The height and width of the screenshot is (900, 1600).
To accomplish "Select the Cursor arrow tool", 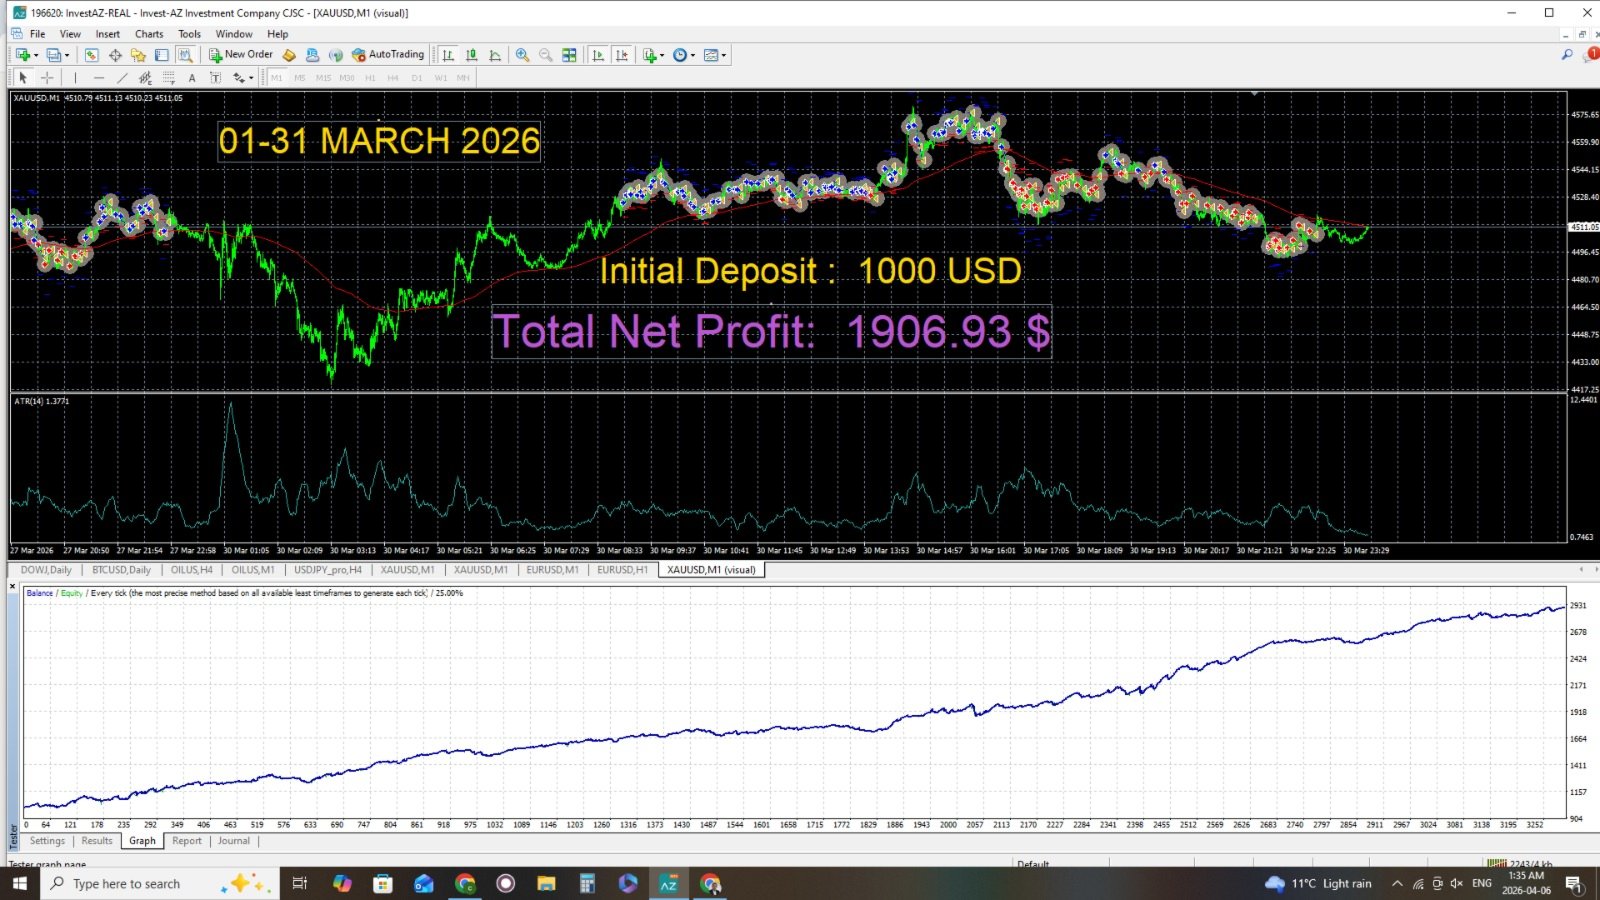I will [x=23, y=77].
